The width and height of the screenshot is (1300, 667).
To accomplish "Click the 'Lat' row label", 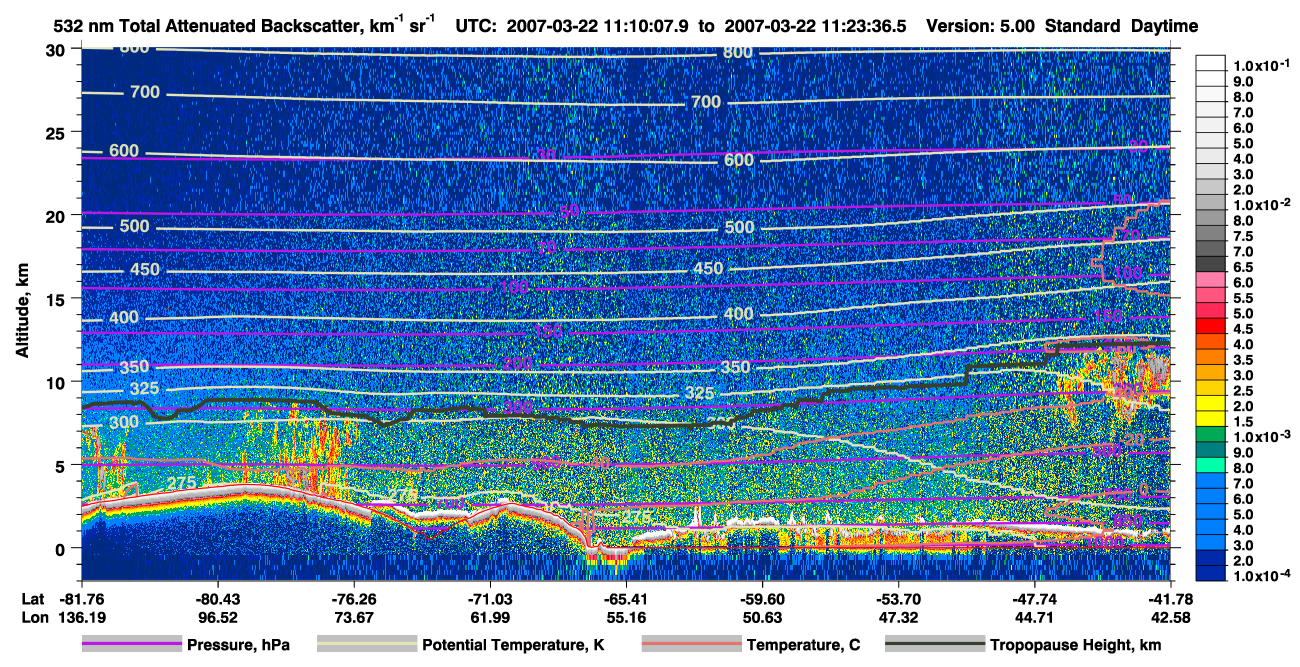I will 32,599.
